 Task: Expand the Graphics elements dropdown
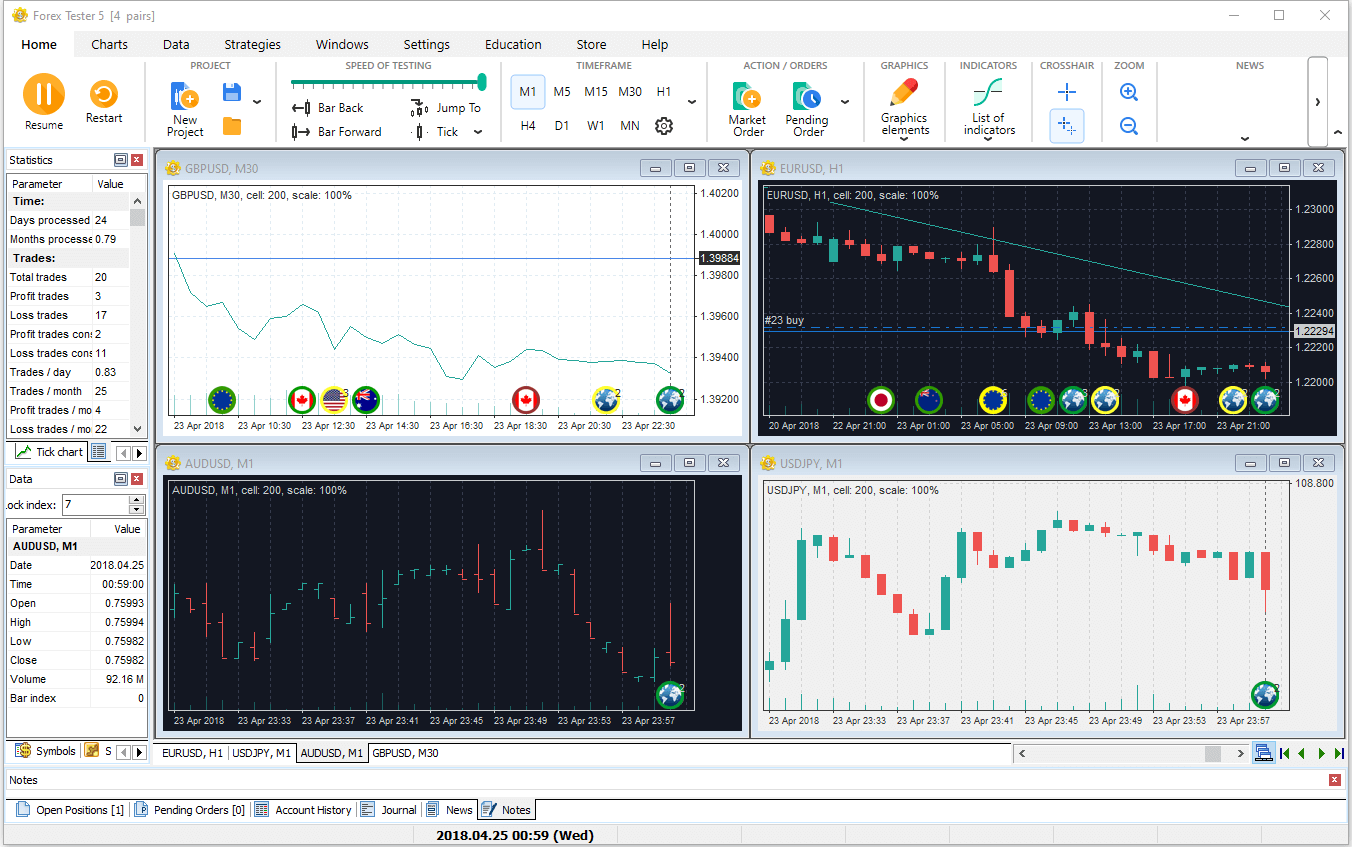coord(904,139)
